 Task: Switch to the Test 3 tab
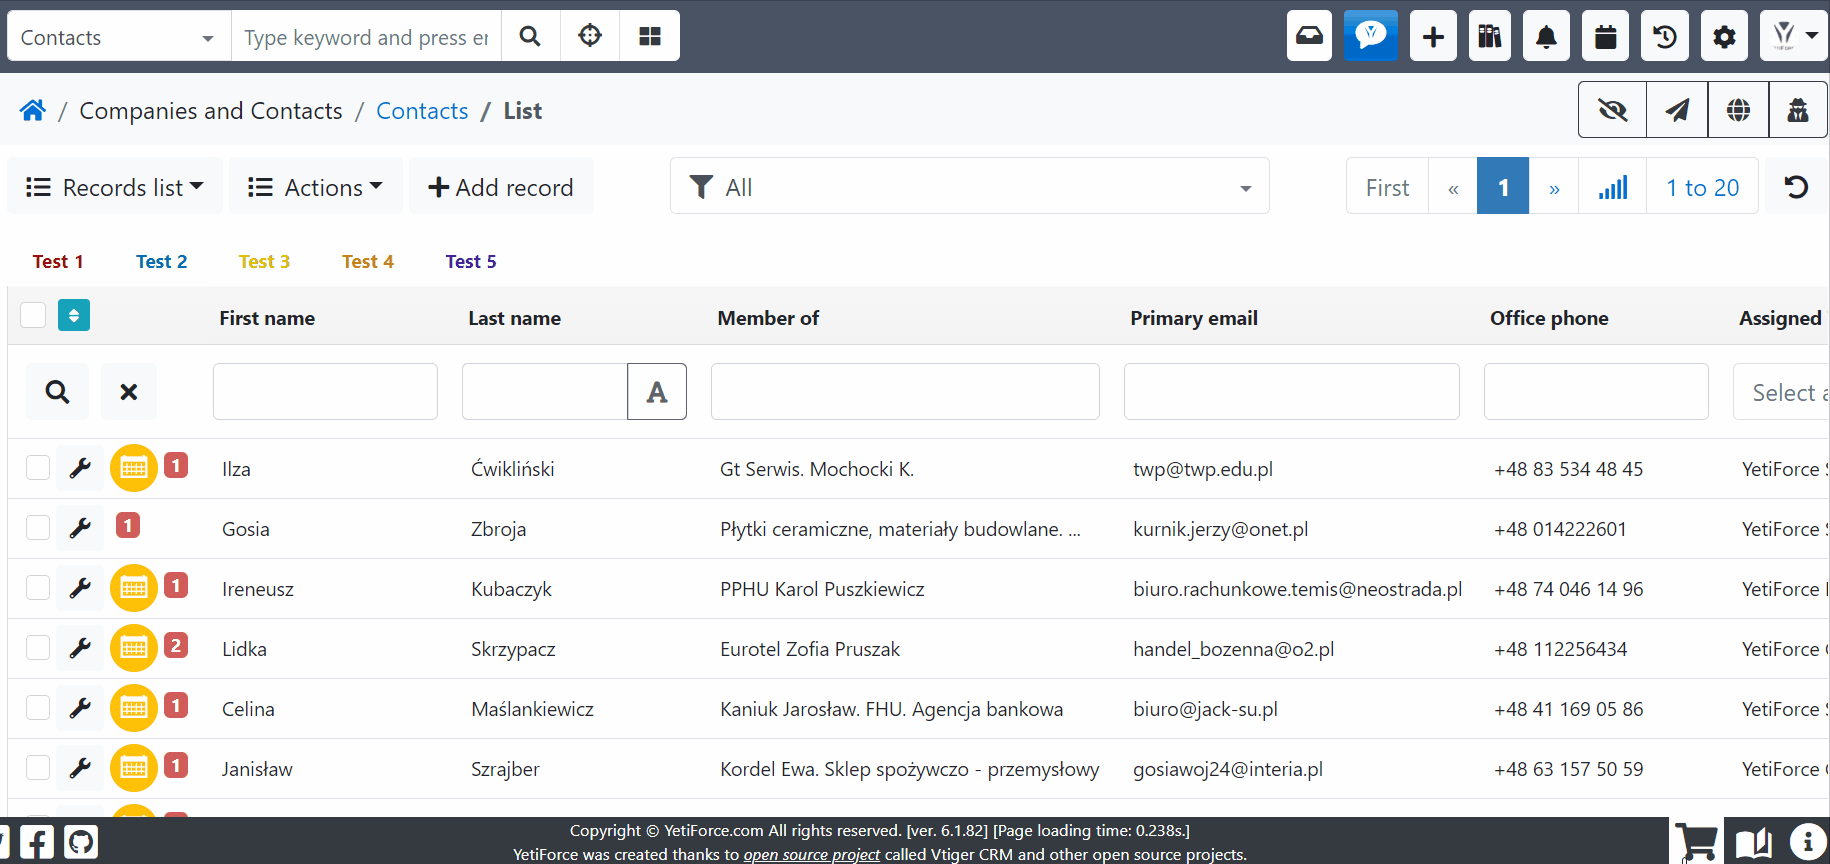pos(264,261)
